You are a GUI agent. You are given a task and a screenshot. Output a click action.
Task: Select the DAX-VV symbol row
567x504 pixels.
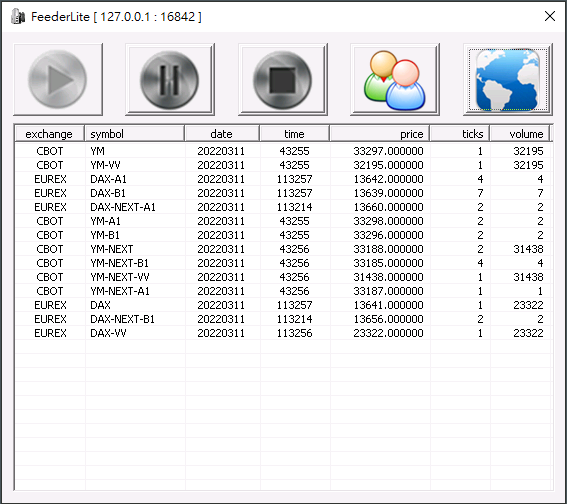284,333
